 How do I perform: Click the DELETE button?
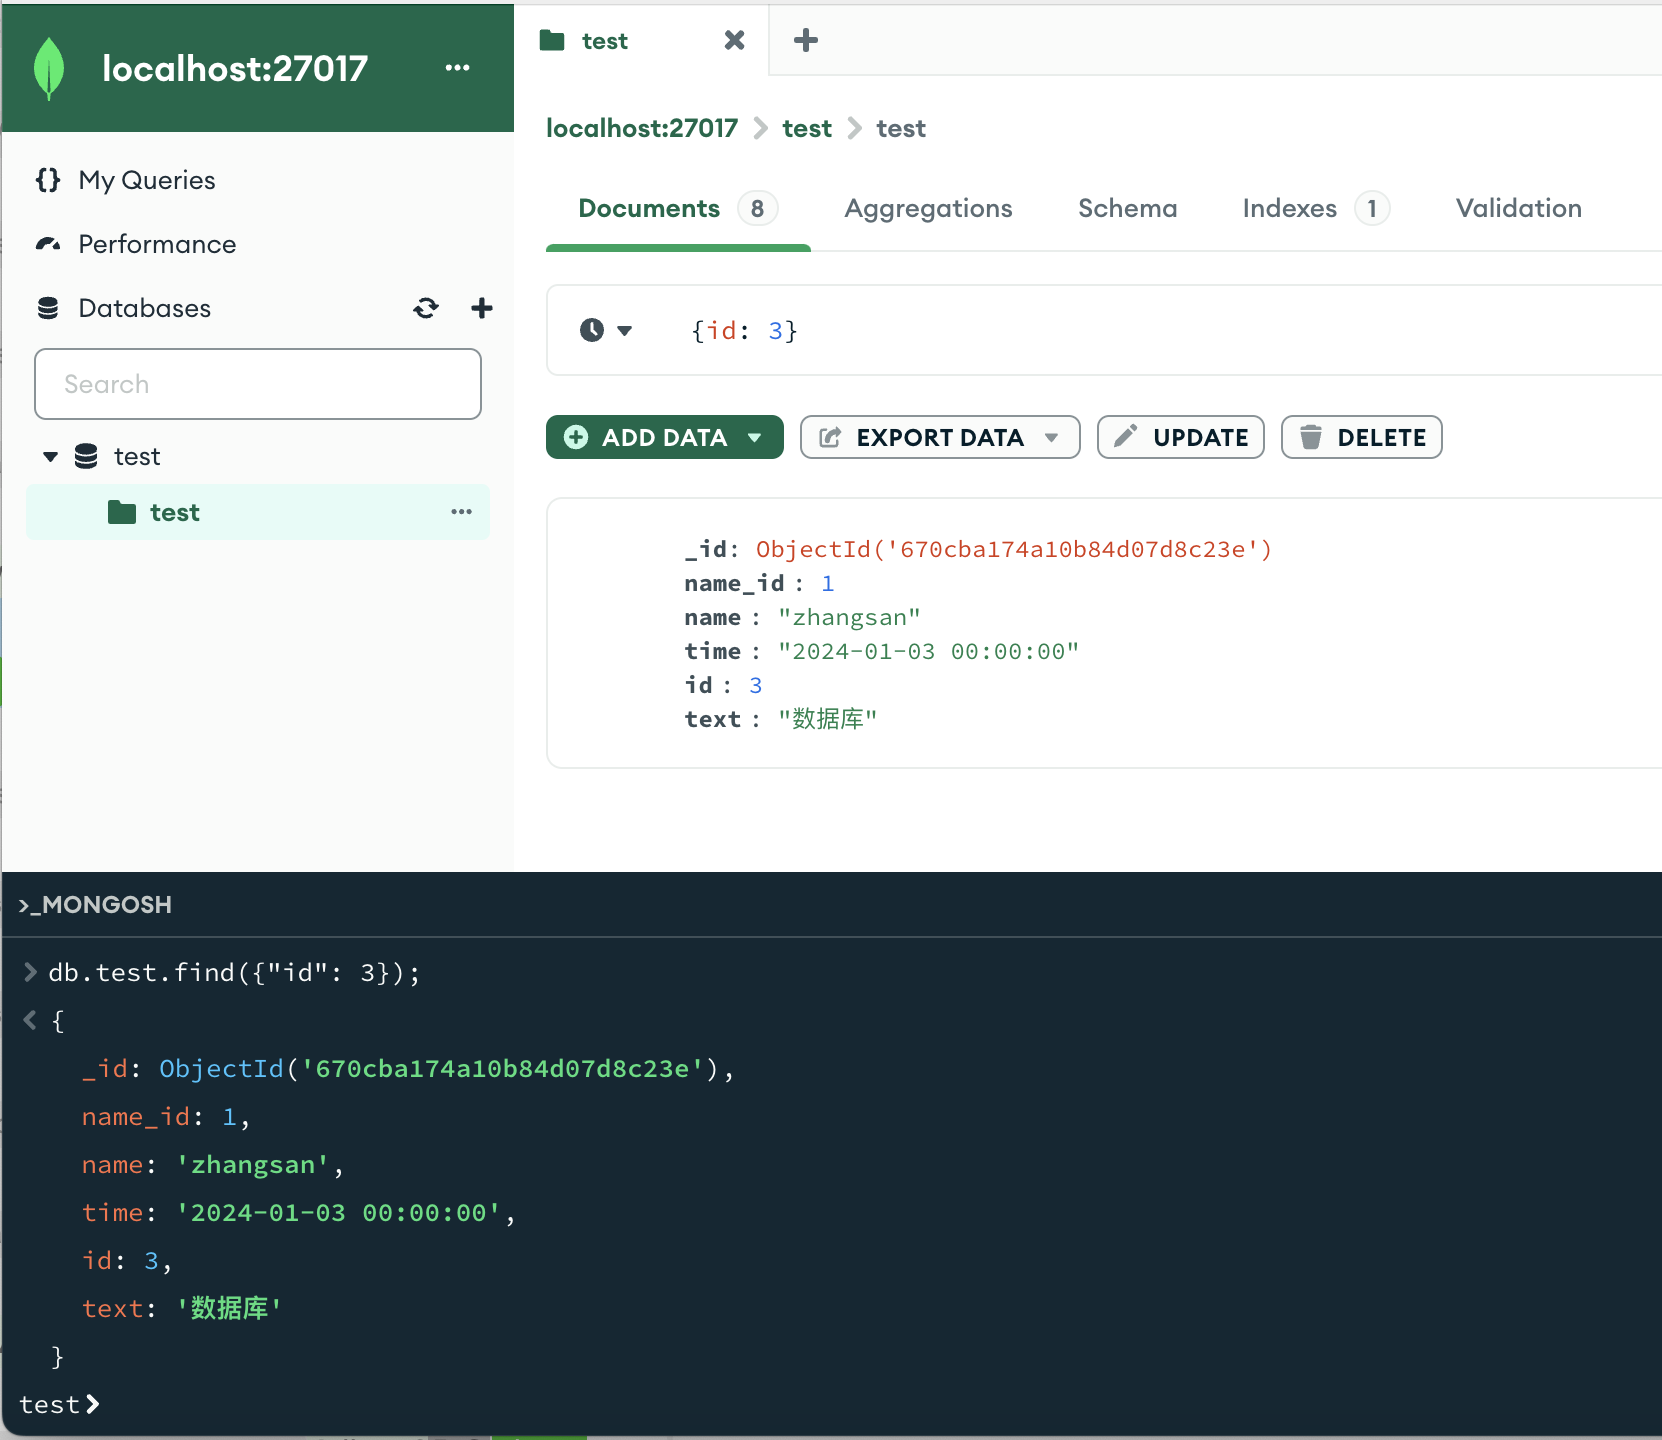tap(1361, 437)
